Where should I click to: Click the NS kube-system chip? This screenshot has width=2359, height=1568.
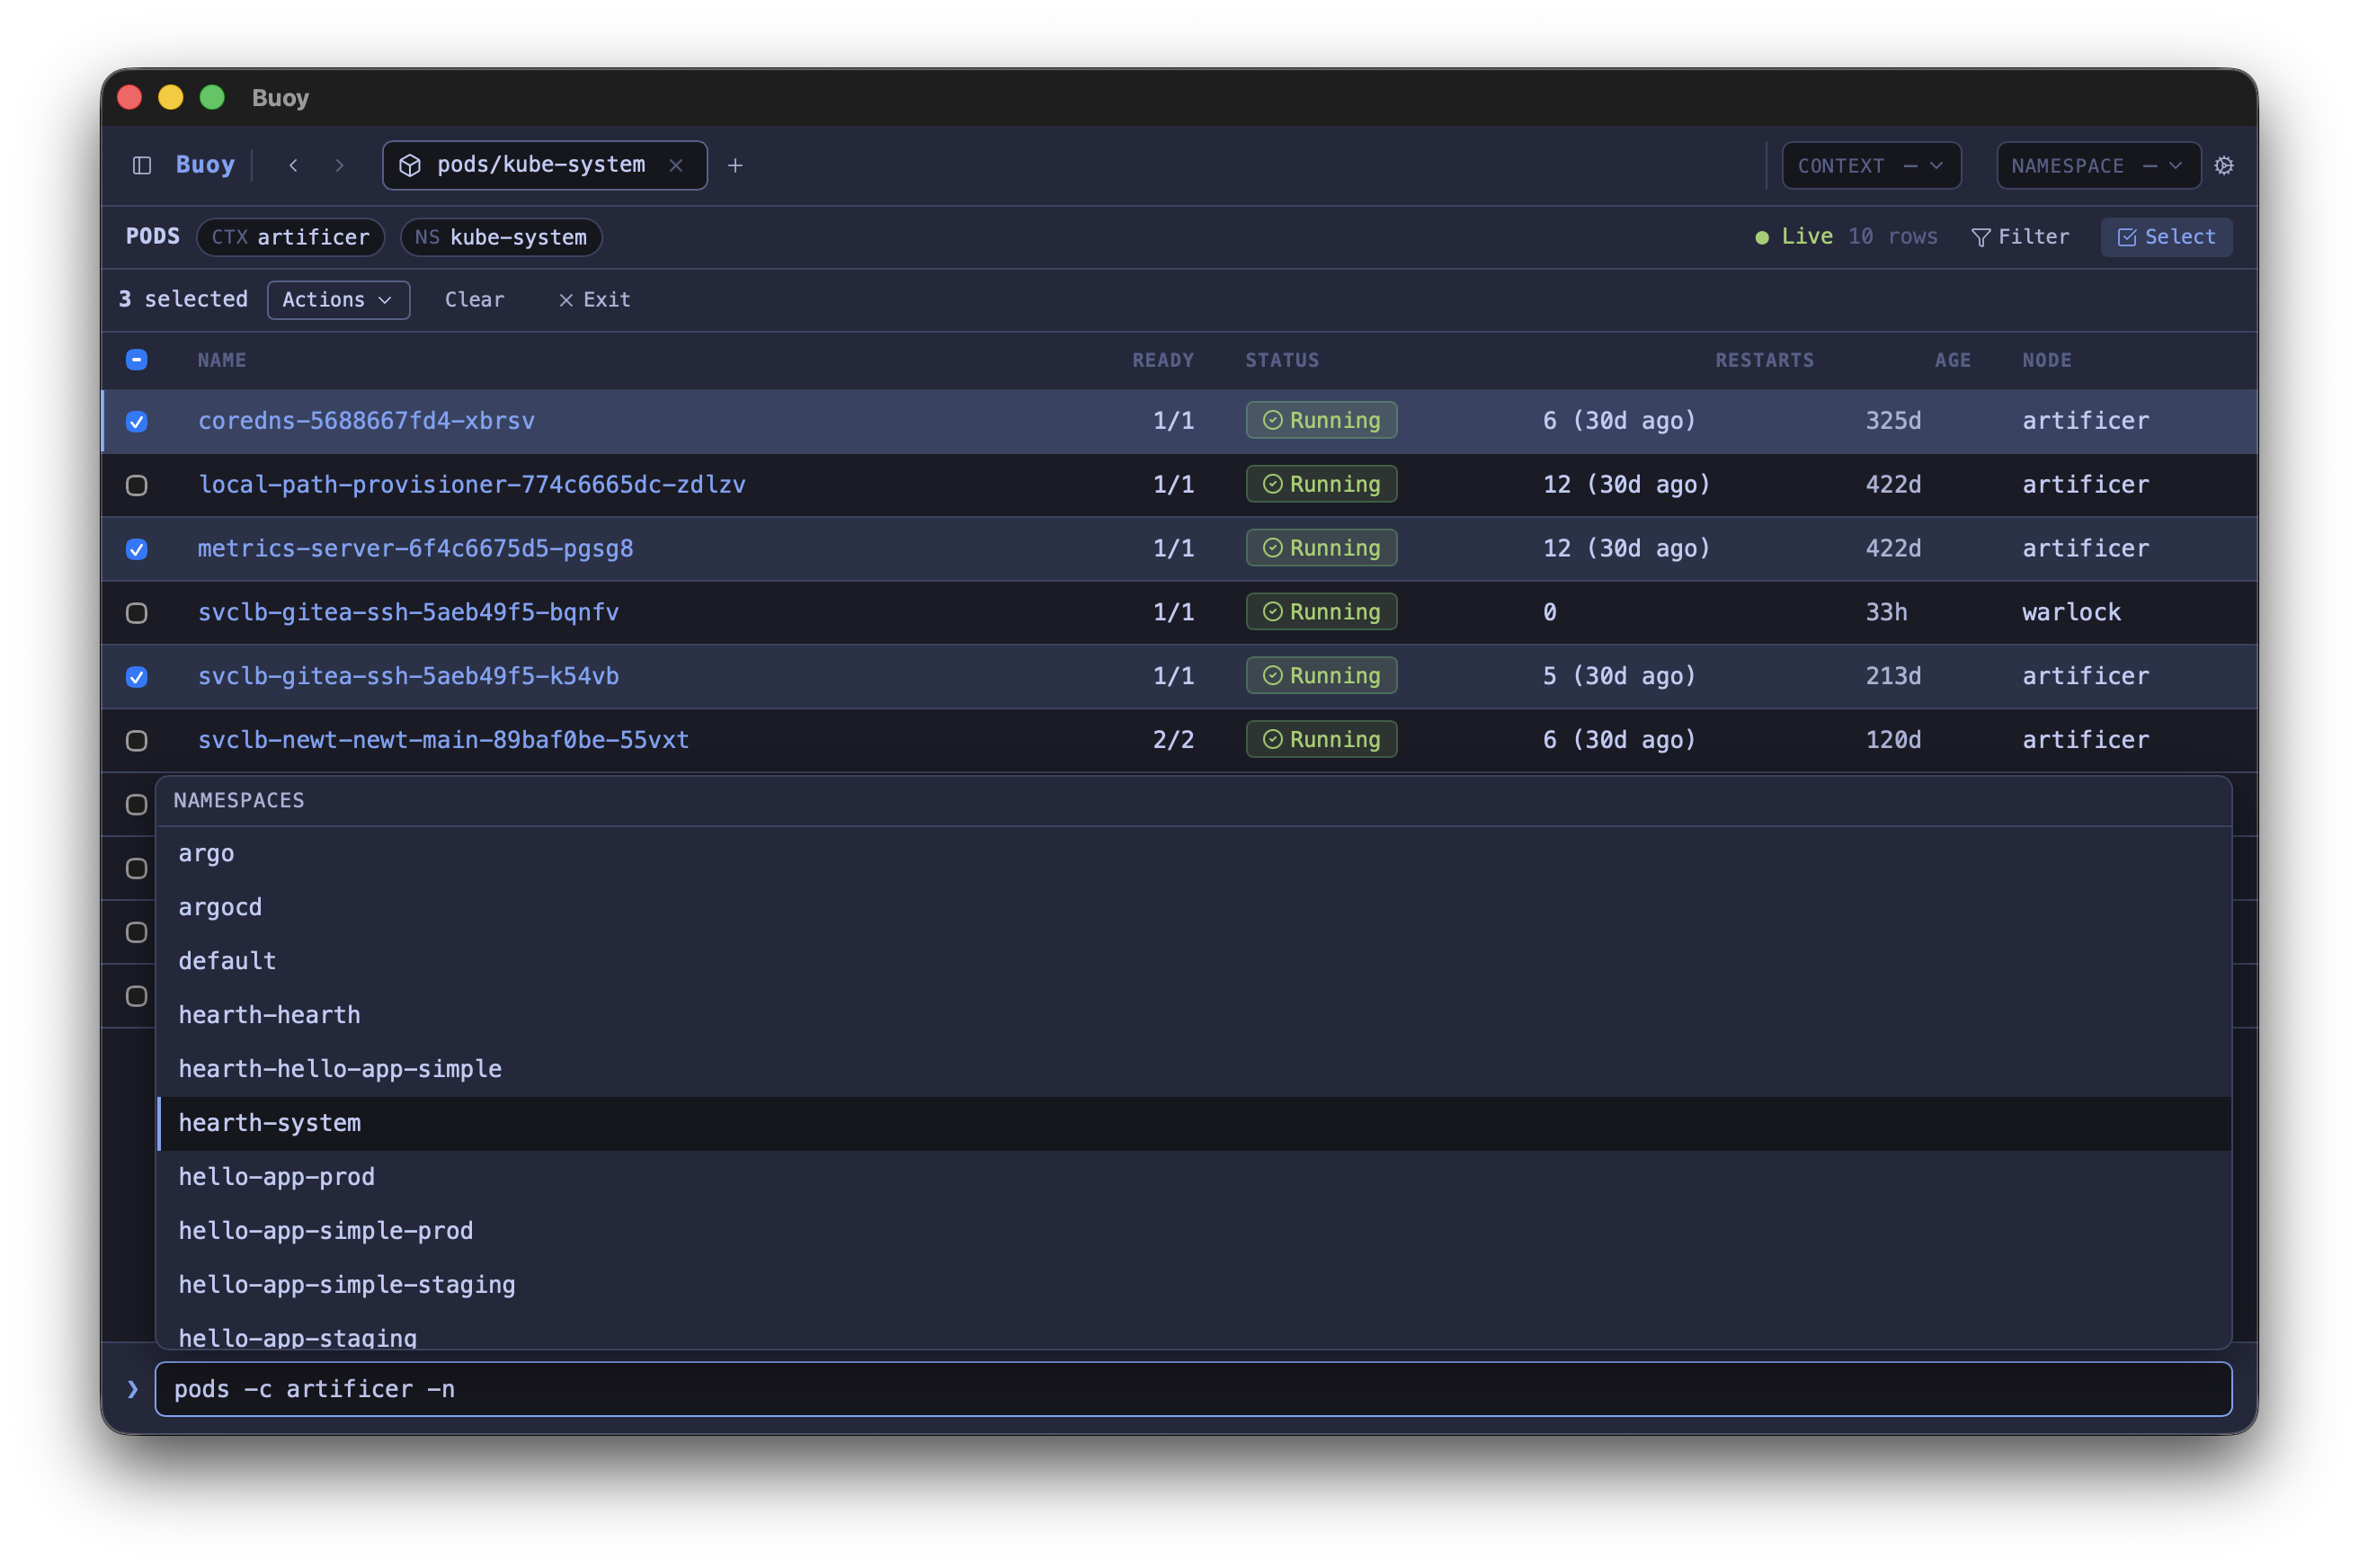click(500, 237)
